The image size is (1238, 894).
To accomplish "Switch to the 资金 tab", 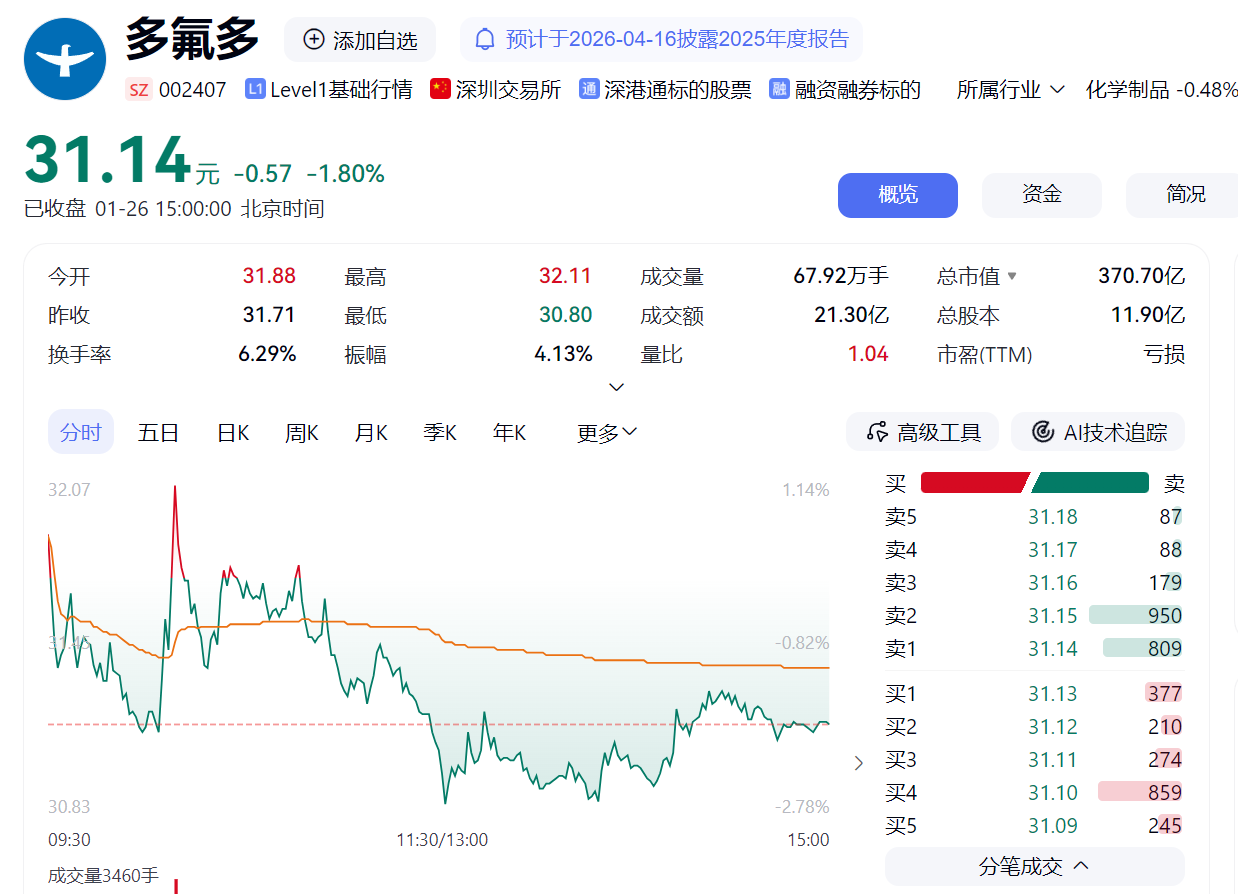I will pyautogui.click(x=1042, y=195).
